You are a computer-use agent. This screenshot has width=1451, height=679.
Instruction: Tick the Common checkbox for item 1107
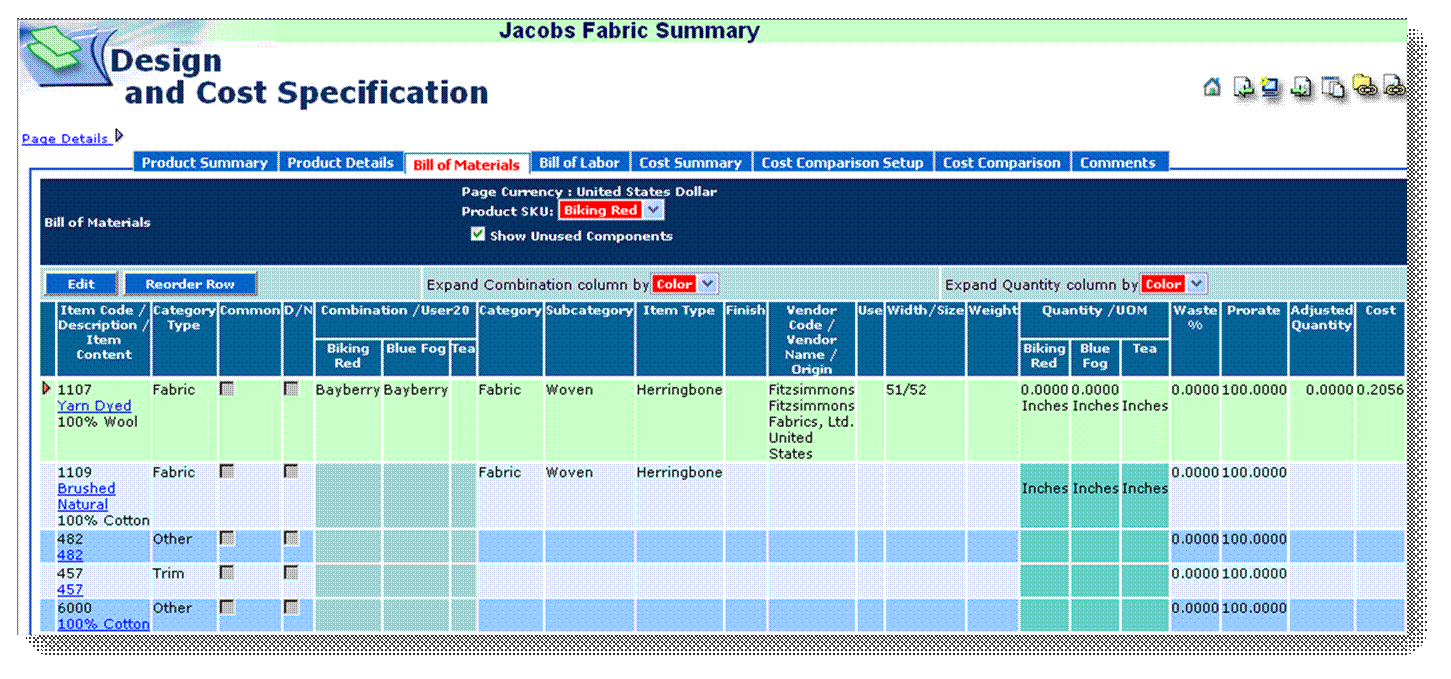coord(227,390)
